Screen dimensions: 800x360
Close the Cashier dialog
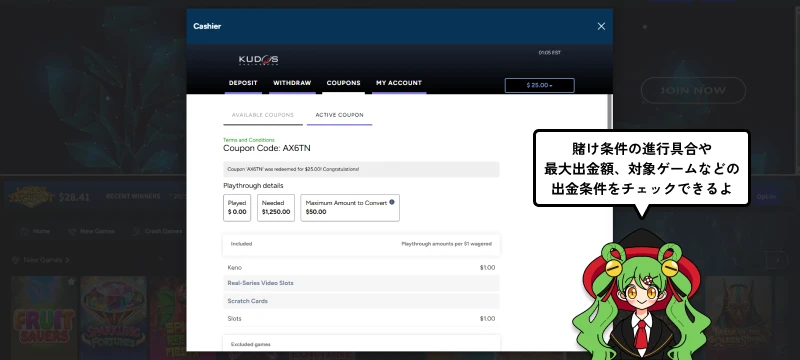pos(601,26)
